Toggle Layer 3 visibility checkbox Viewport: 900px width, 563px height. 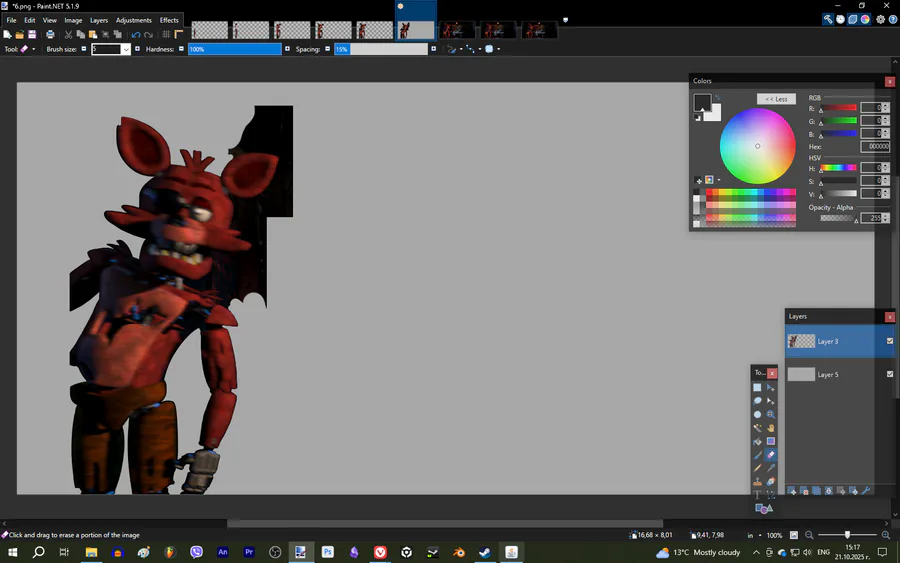pyautogui.click(x=890, y=341)
